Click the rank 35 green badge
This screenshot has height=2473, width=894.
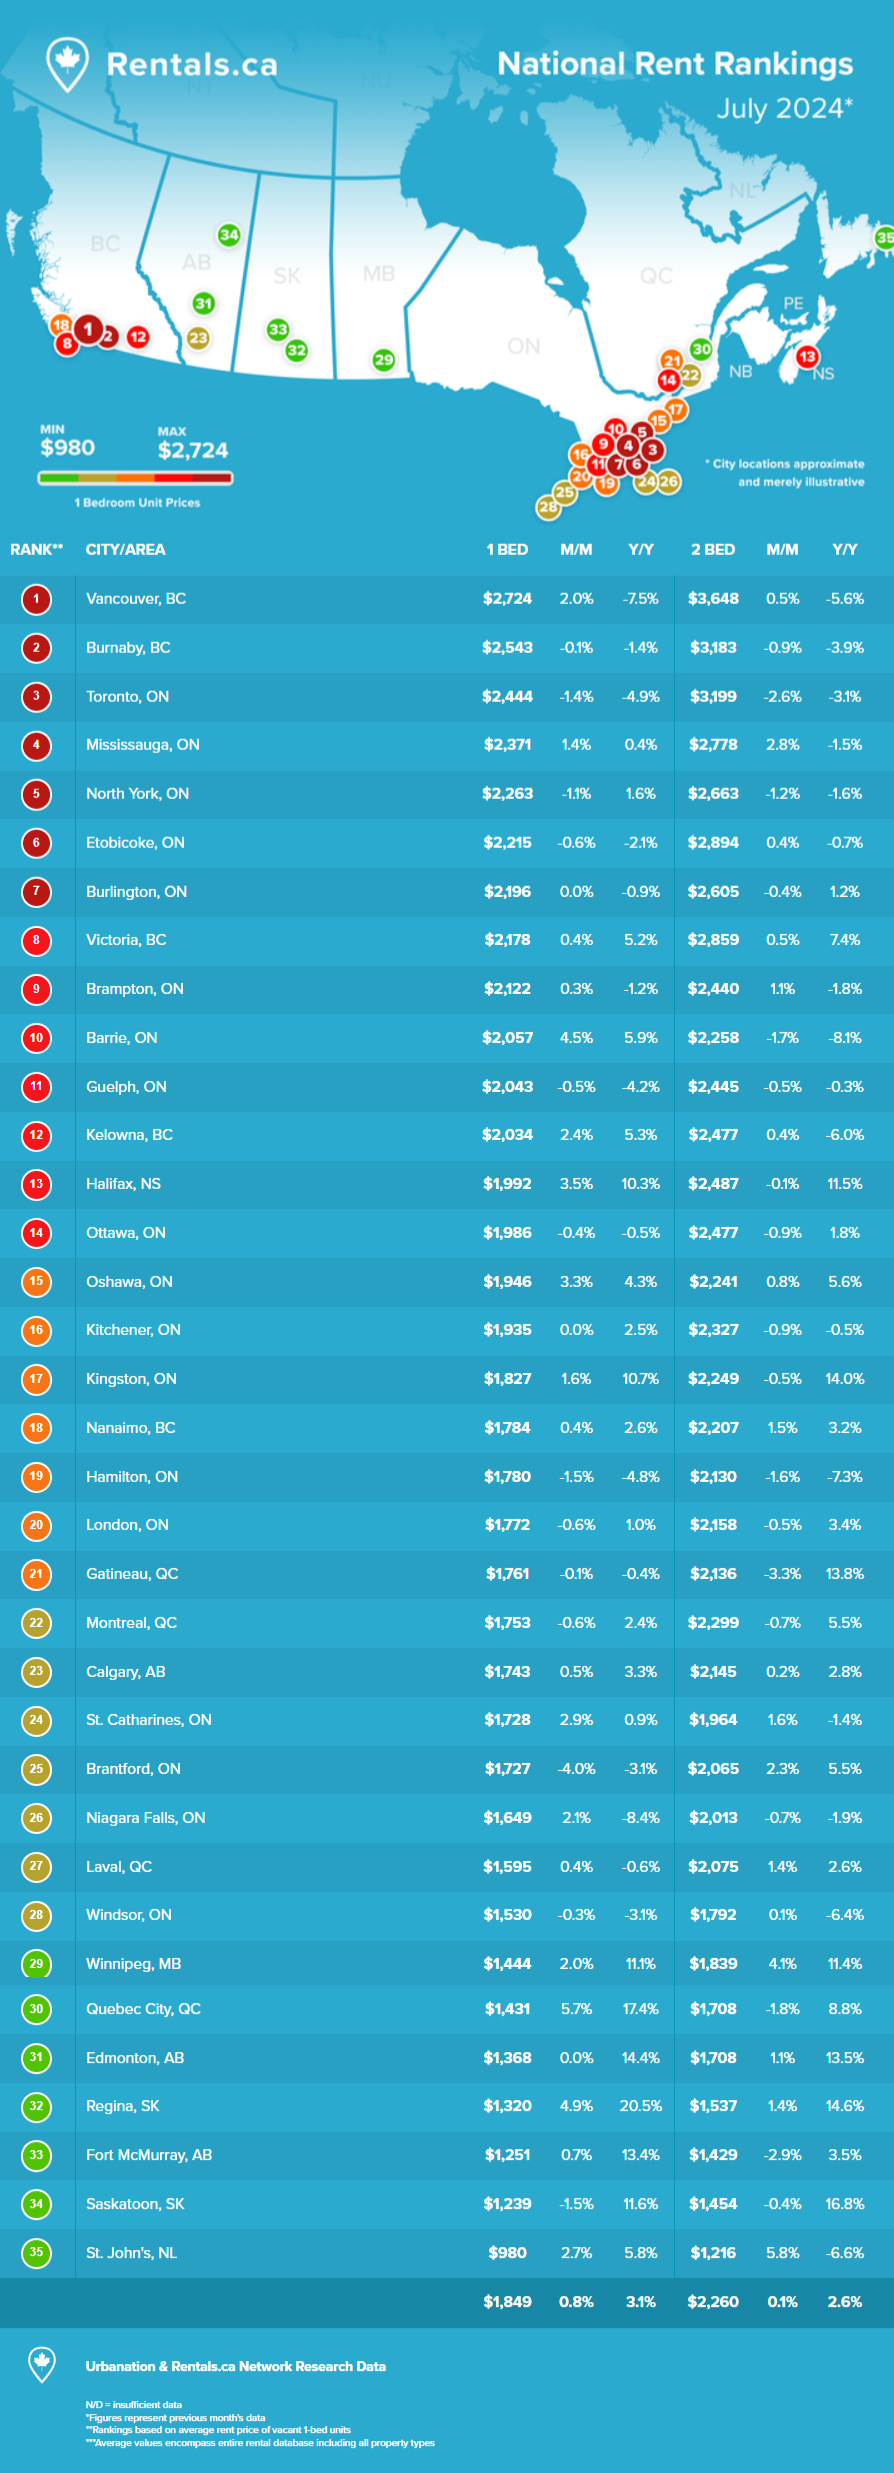(36, 2252)
